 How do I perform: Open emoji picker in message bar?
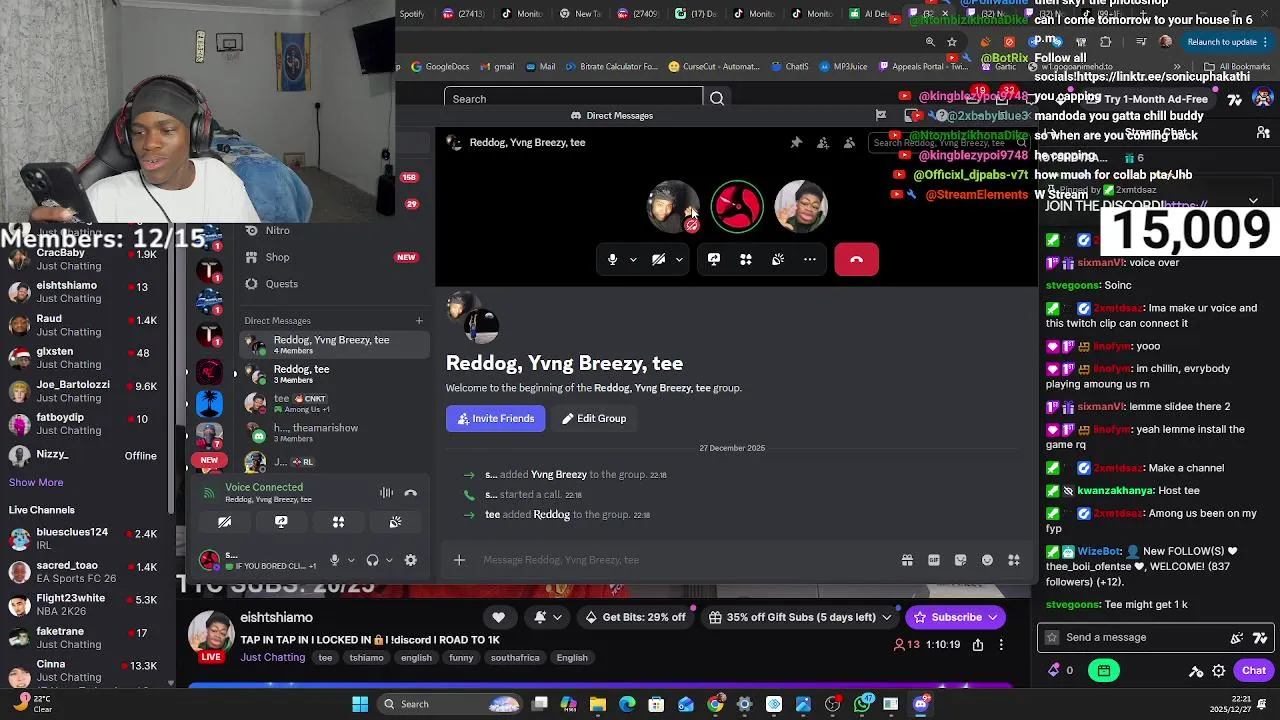pyautogui.click(x=987, y=560)
